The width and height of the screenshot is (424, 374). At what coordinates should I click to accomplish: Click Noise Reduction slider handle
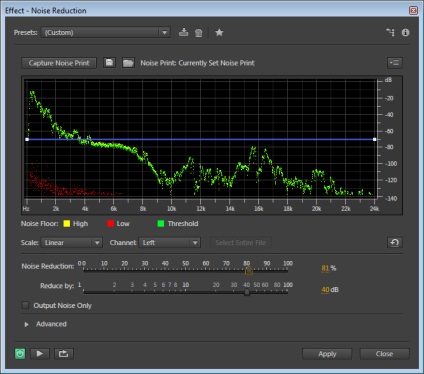coord(248,271)
